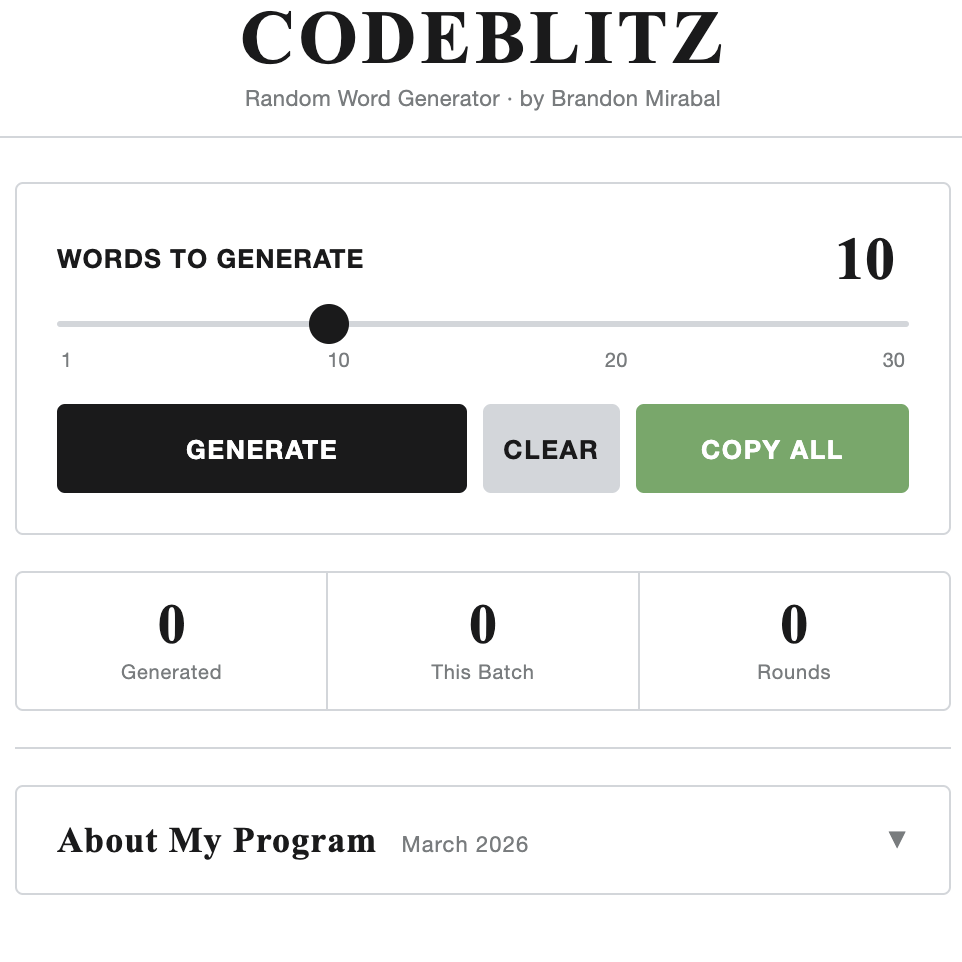Image resolution: width=962 pixels, height=962 pixels.
Task: Click the slider tick label 30
Action: point(893,361)
